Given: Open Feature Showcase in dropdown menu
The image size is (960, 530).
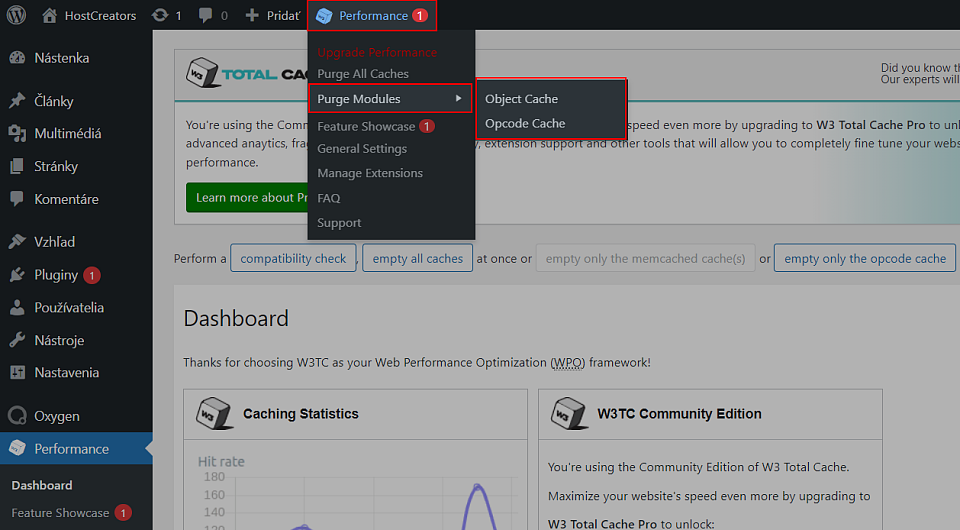Looking at the screenshot, I should [375, 126].
